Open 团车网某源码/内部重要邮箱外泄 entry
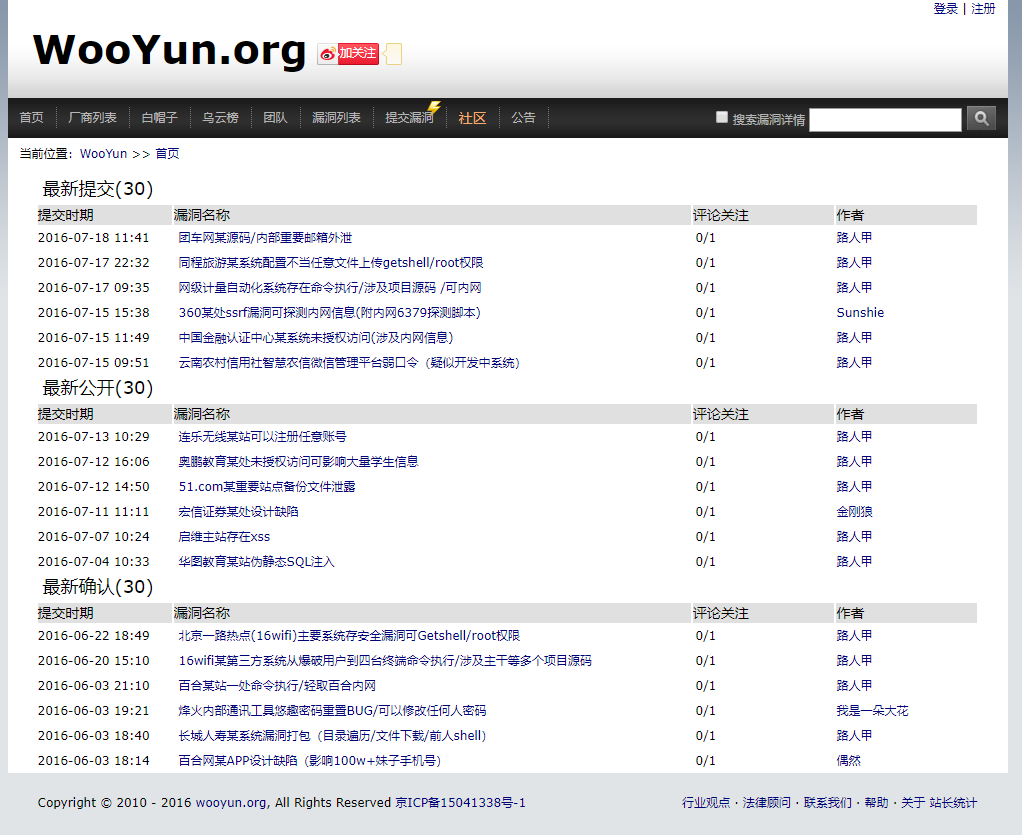Image resolution: width=1022 pixels, height=835 pixels. (265, 238)
